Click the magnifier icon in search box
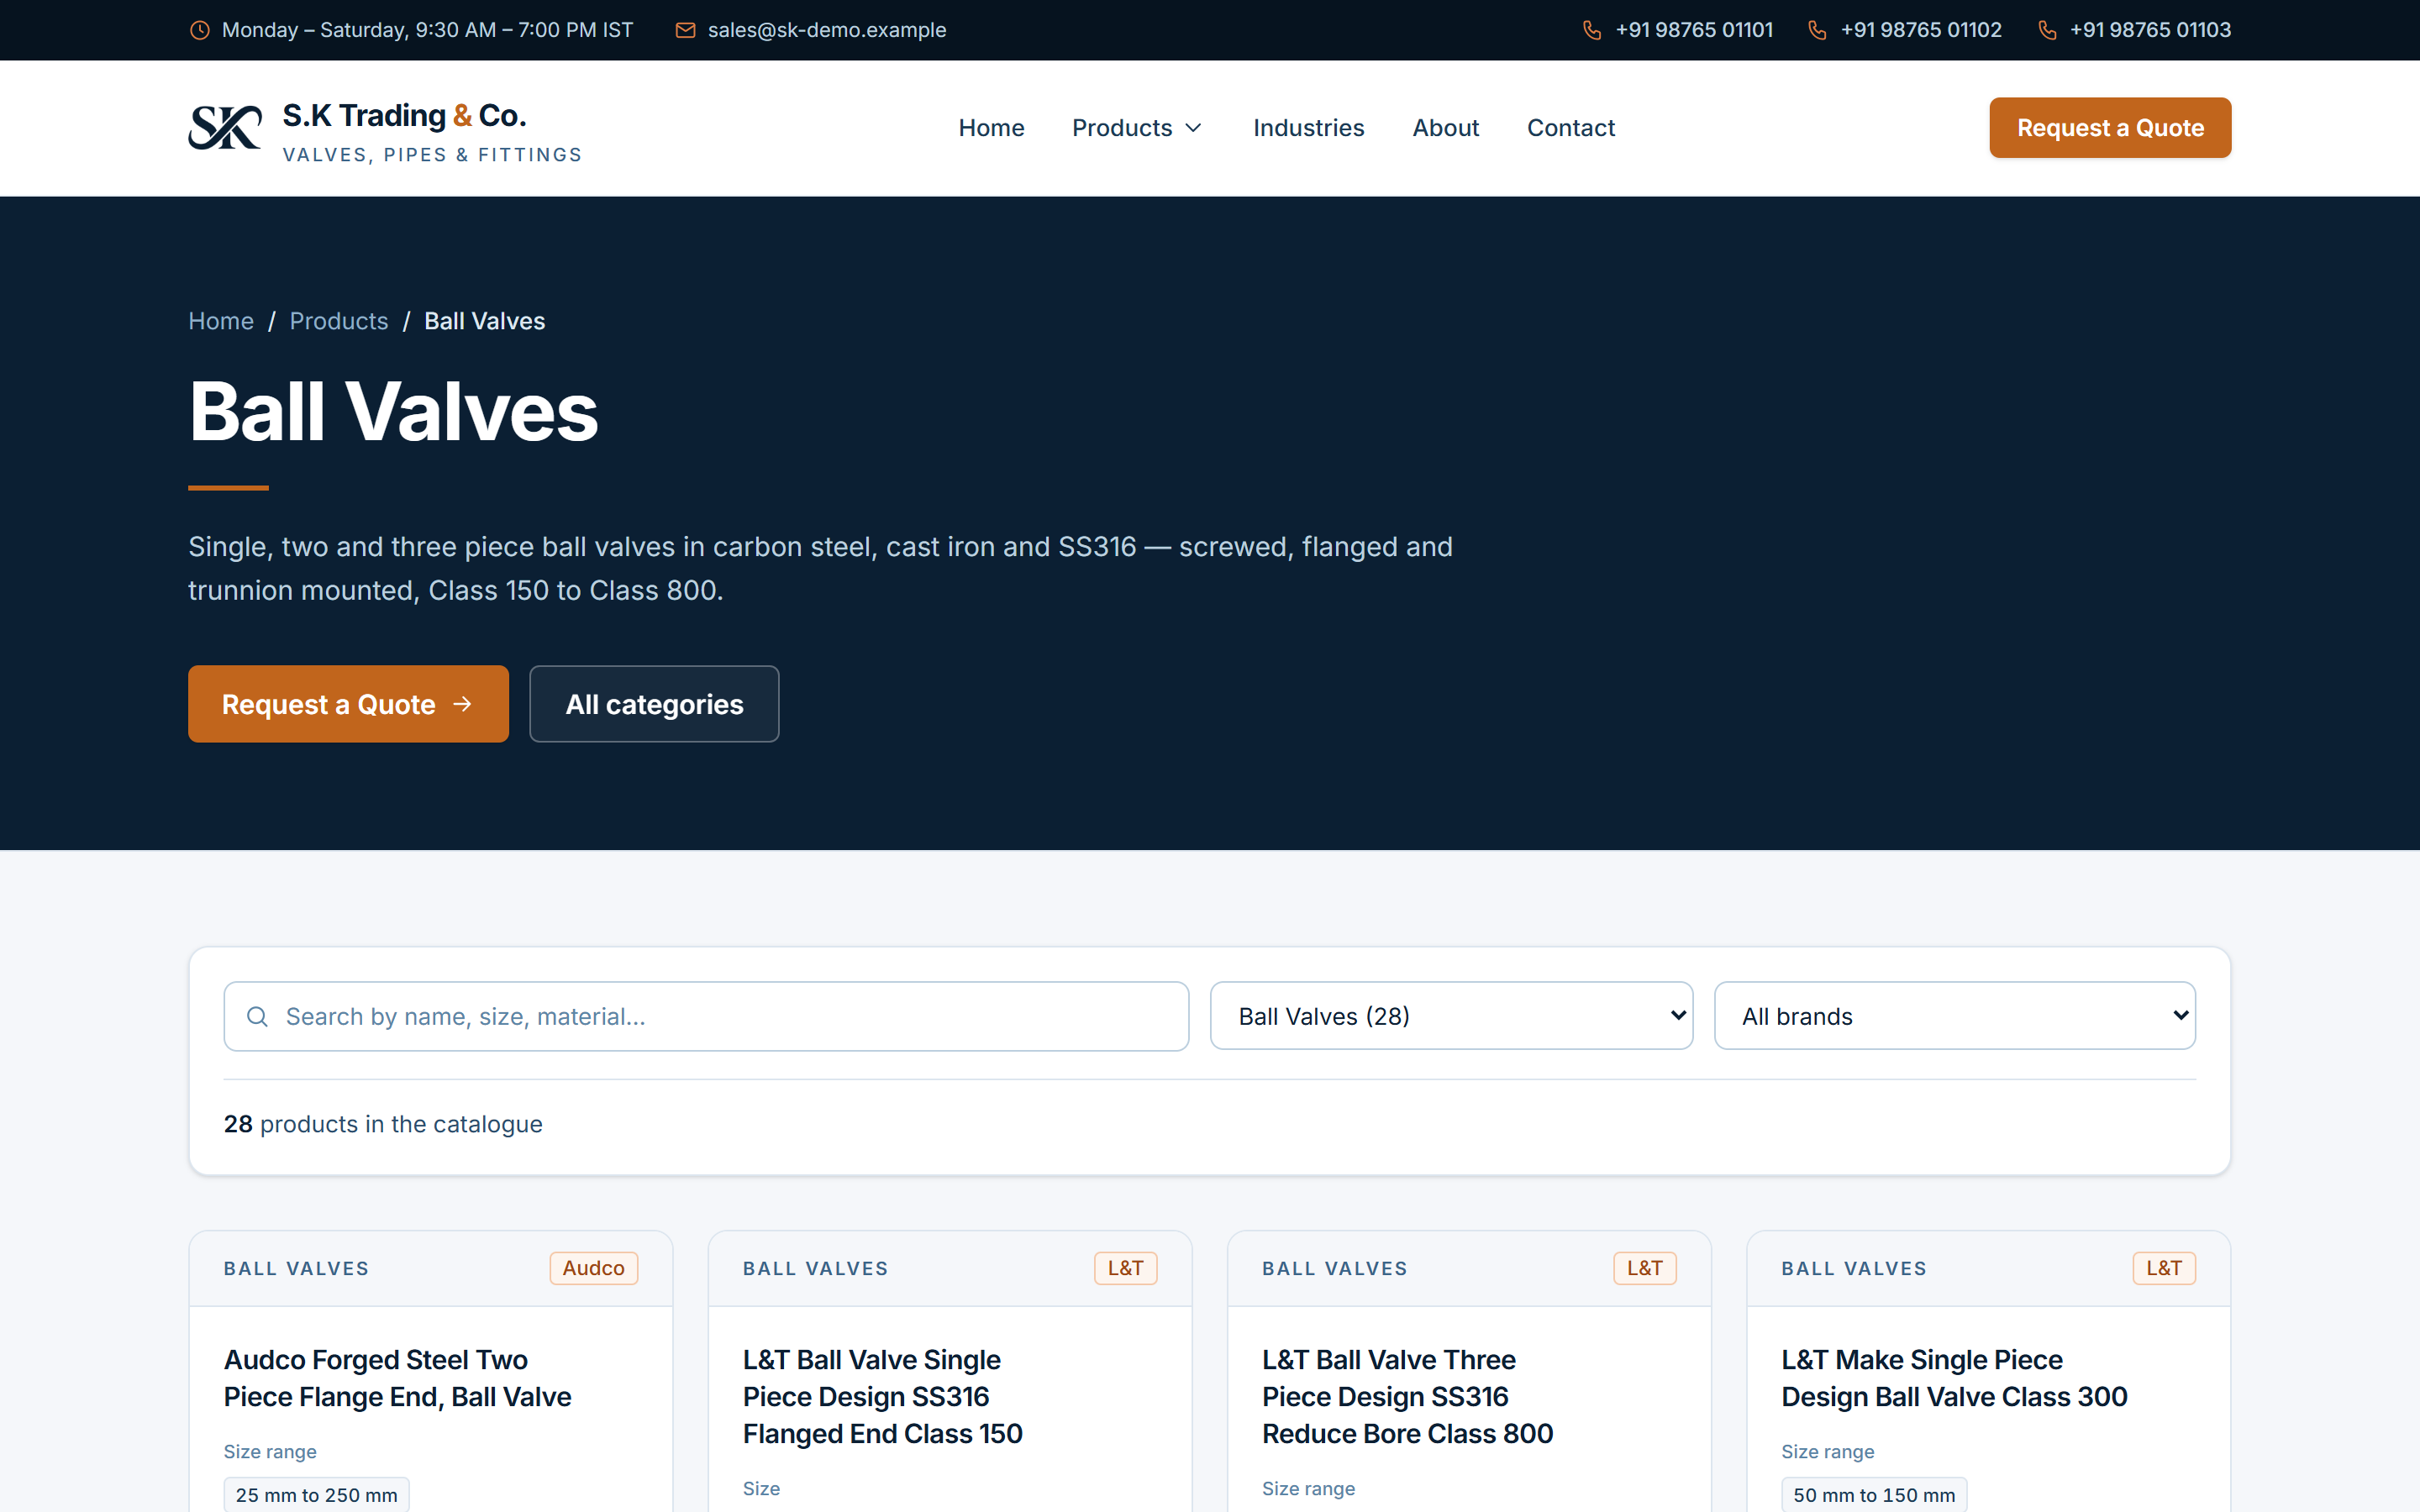 [x=257, y=1016]
